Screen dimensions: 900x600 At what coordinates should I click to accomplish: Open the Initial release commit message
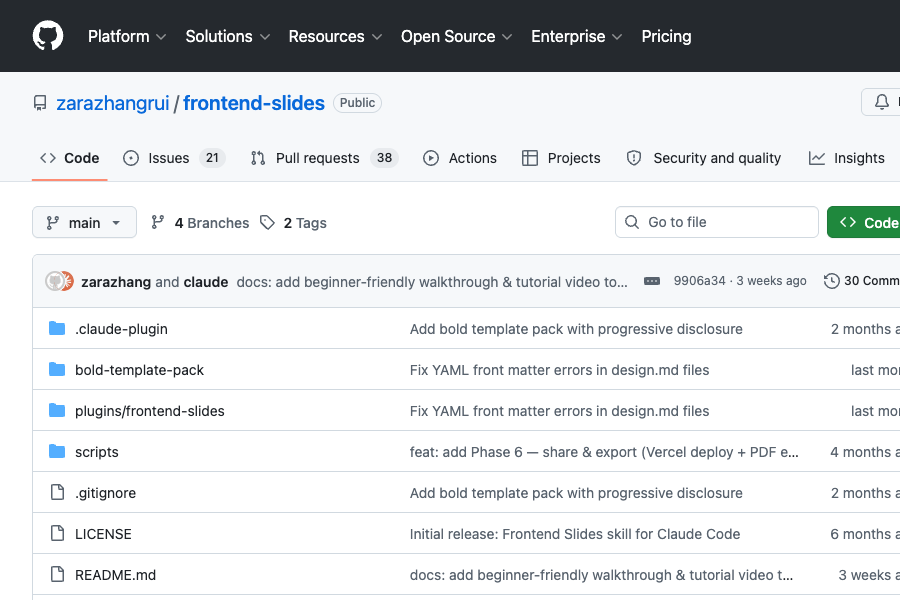[x=575, y=534]
